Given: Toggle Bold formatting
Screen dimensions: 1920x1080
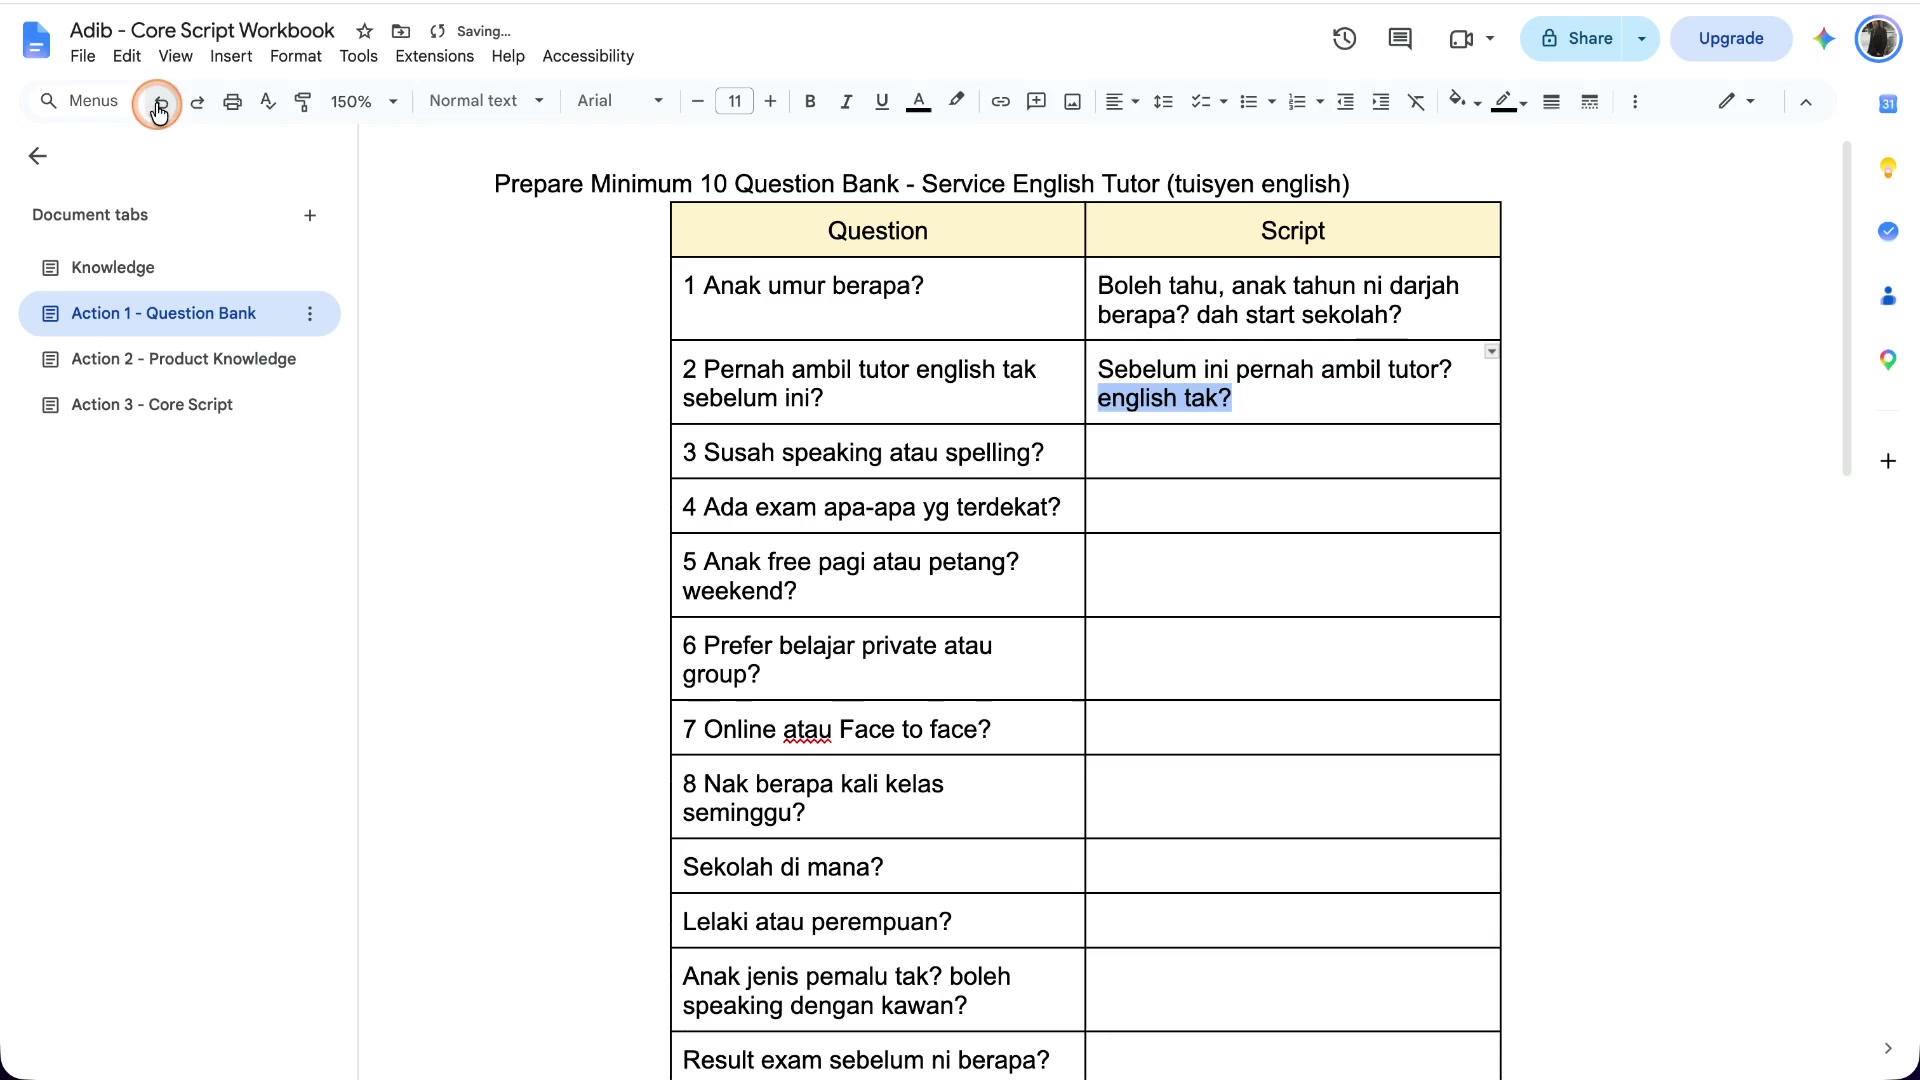Looking at the screenshot, I should pos(810,102).
